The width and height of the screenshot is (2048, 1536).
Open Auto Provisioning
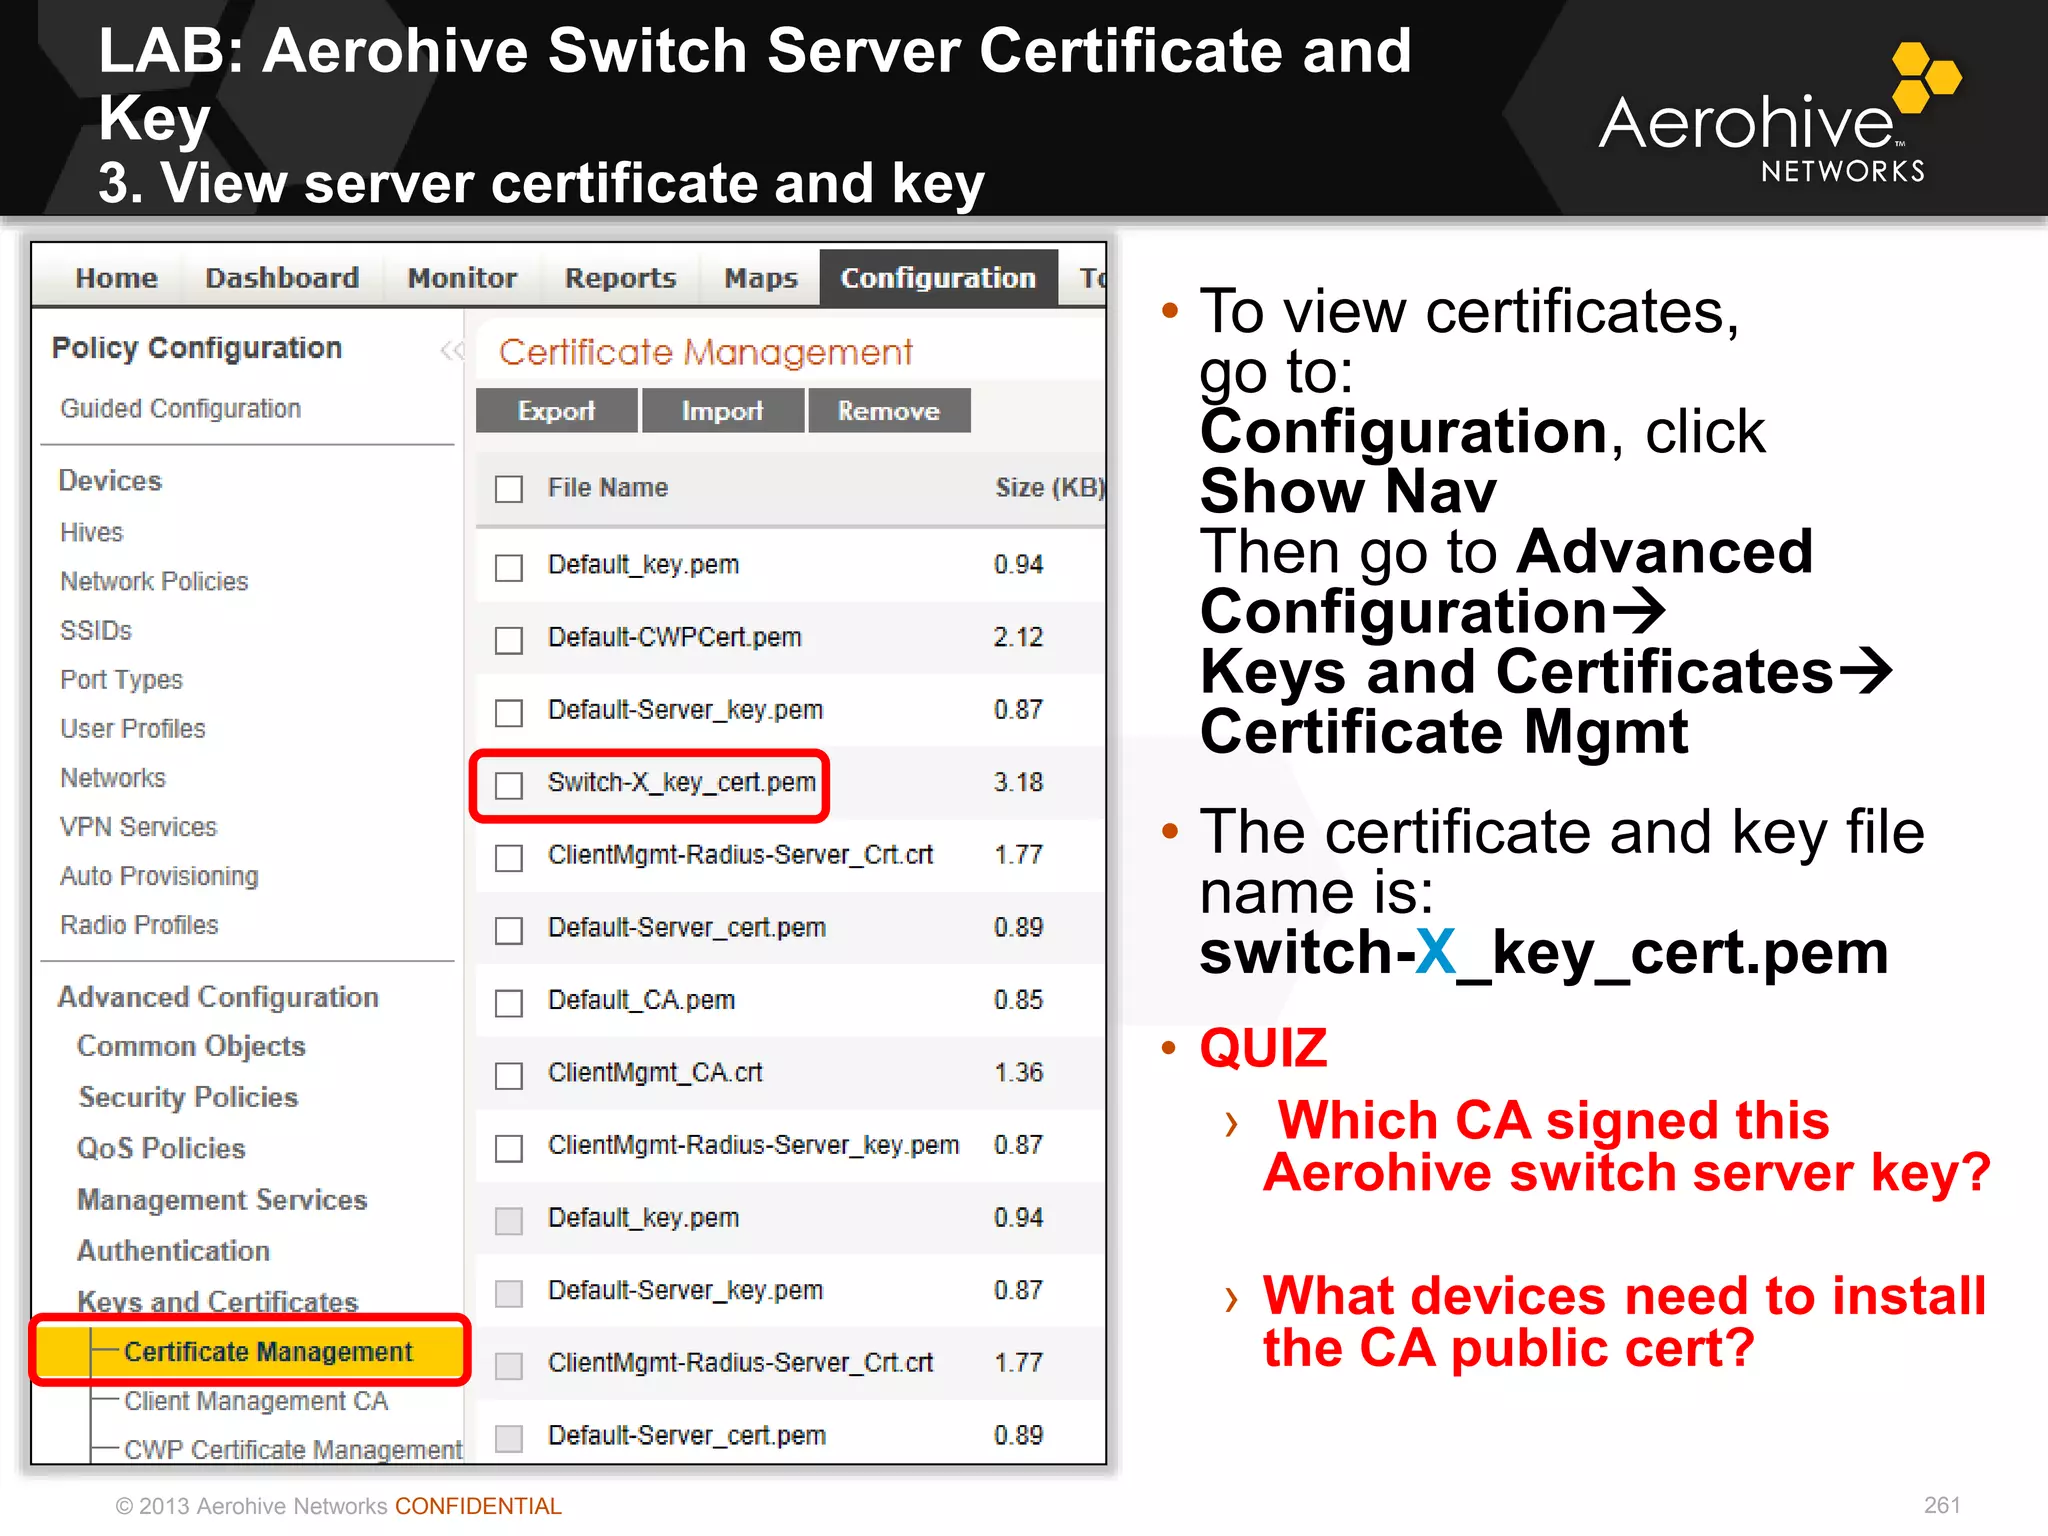point(159,876)
